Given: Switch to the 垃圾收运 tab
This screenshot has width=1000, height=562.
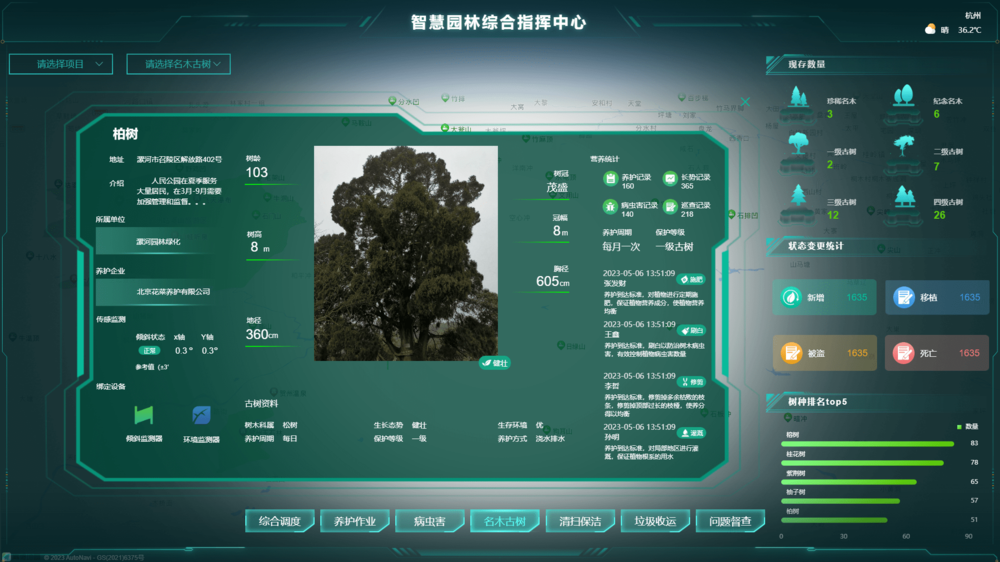Looking at the screenshot, I should 656,521.
